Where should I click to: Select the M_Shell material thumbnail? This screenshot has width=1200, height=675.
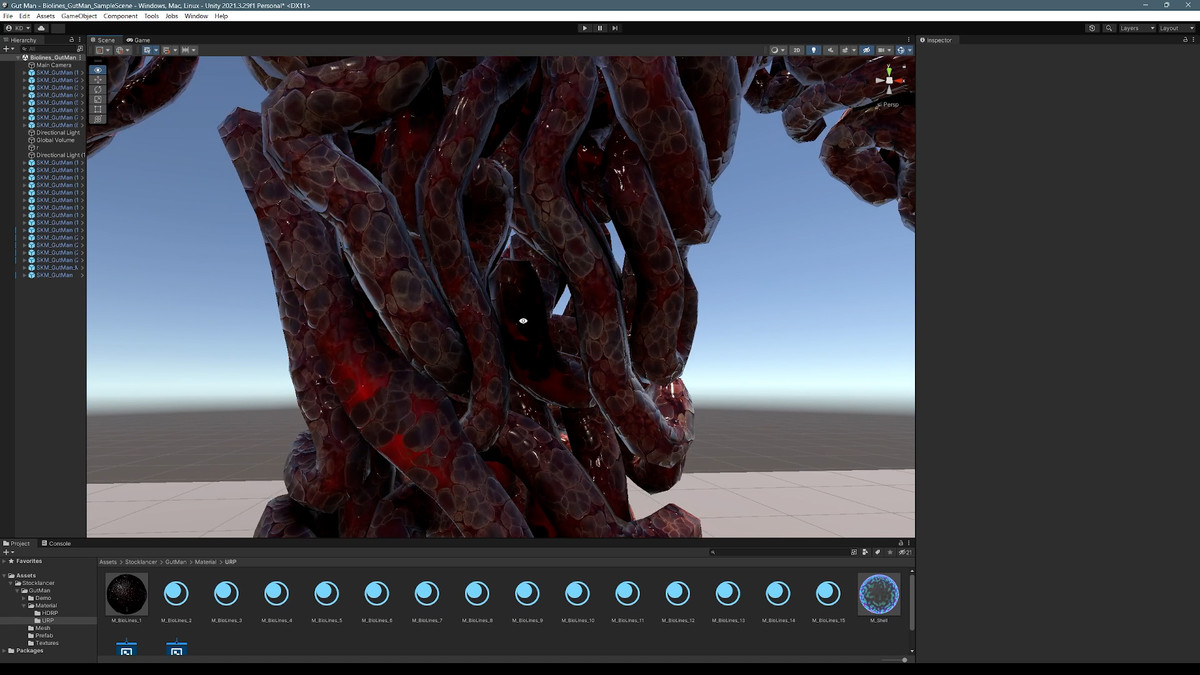click(x=879, y=594)
